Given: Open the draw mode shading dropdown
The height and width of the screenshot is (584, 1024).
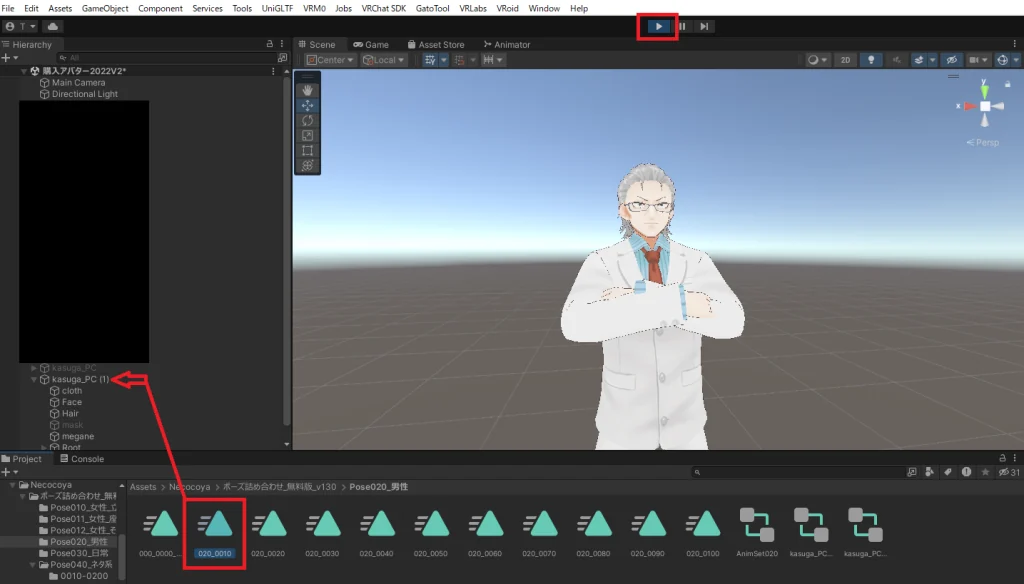Looking at the screenshot, I should (817, 59).
